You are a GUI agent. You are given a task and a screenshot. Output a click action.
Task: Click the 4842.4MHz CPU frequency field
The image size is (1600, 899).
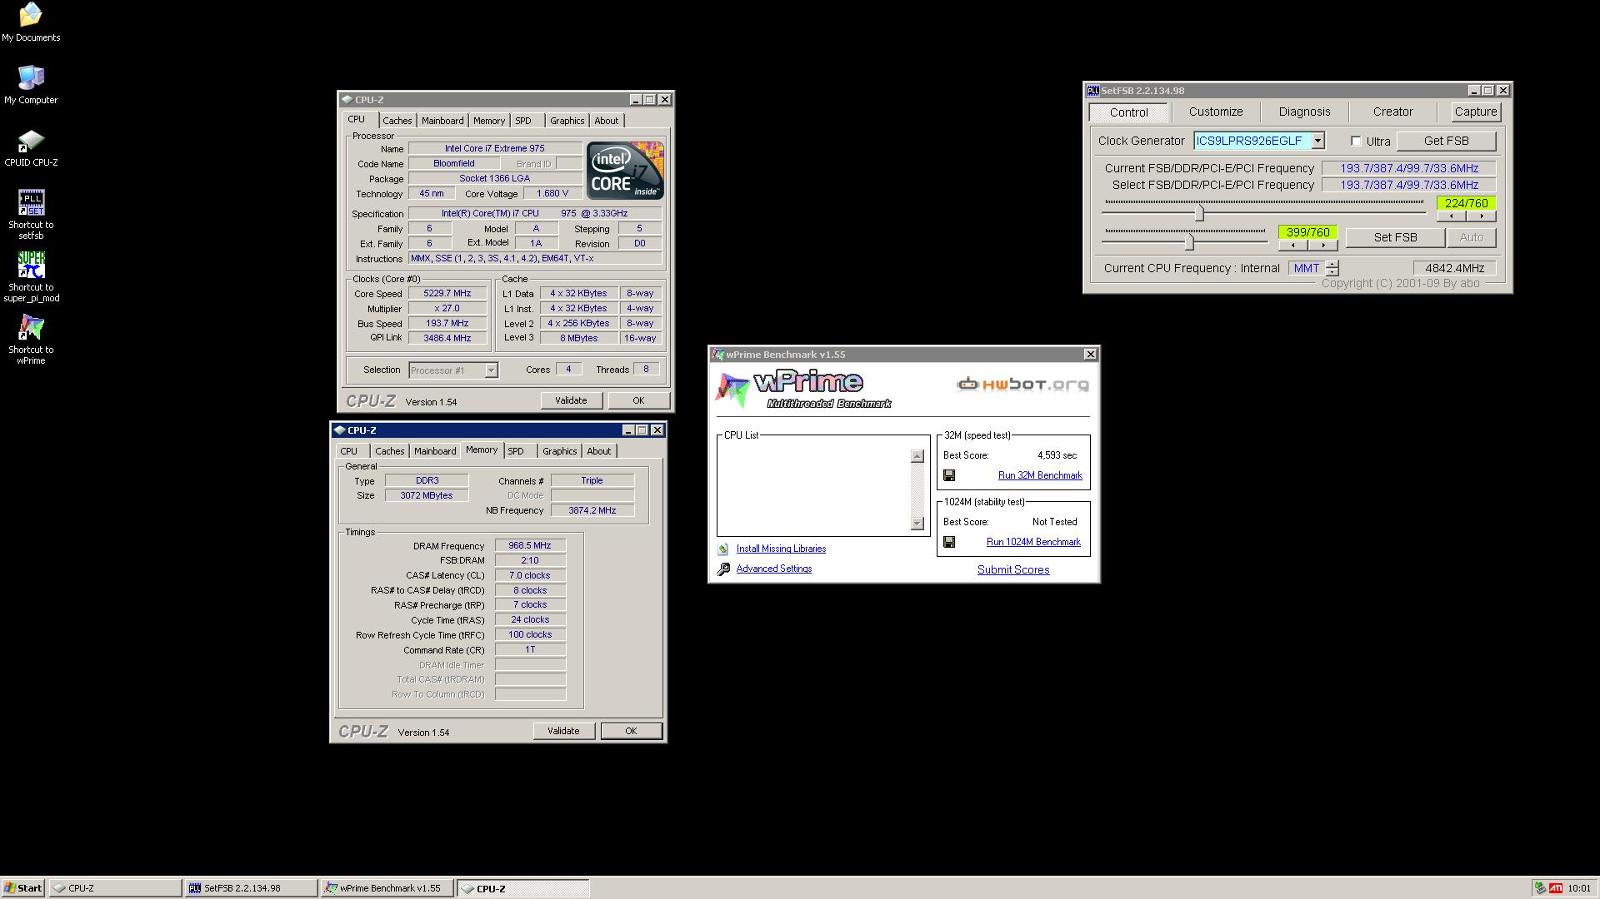point(1454,268)
